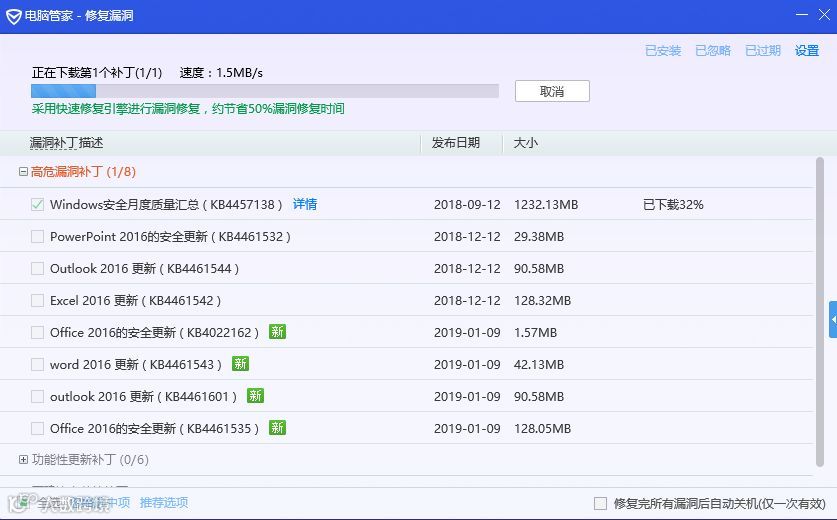Close the 修复漏洞 window
Image resolution: width=837 pixels, height=520 pixels.
824,14
